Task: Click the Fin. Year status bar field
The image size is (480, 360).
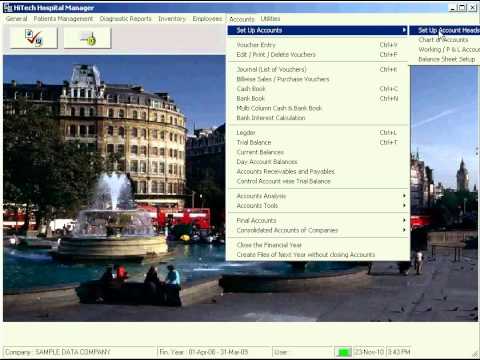Action: tap(214, 352)
